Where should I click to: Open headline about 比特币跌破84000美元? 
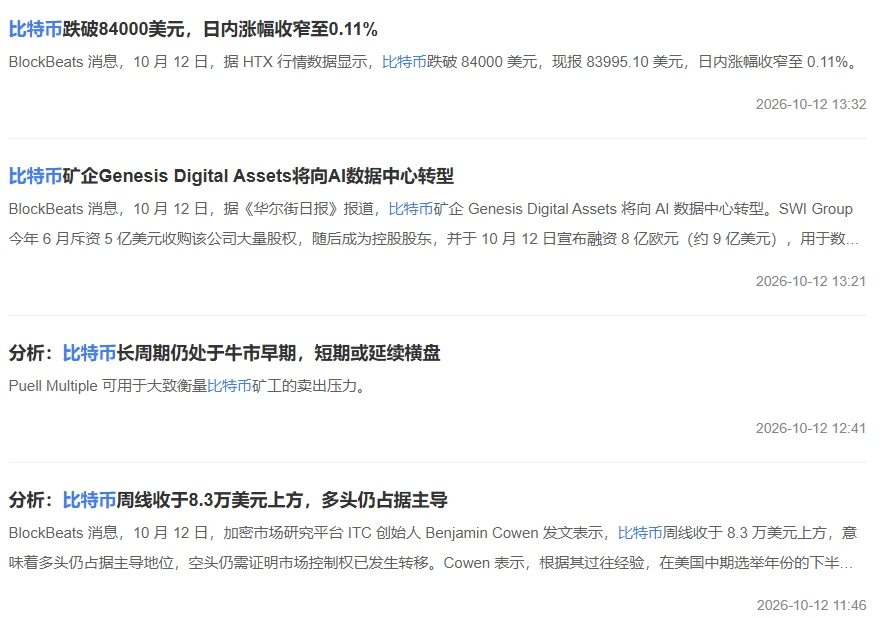193,29
